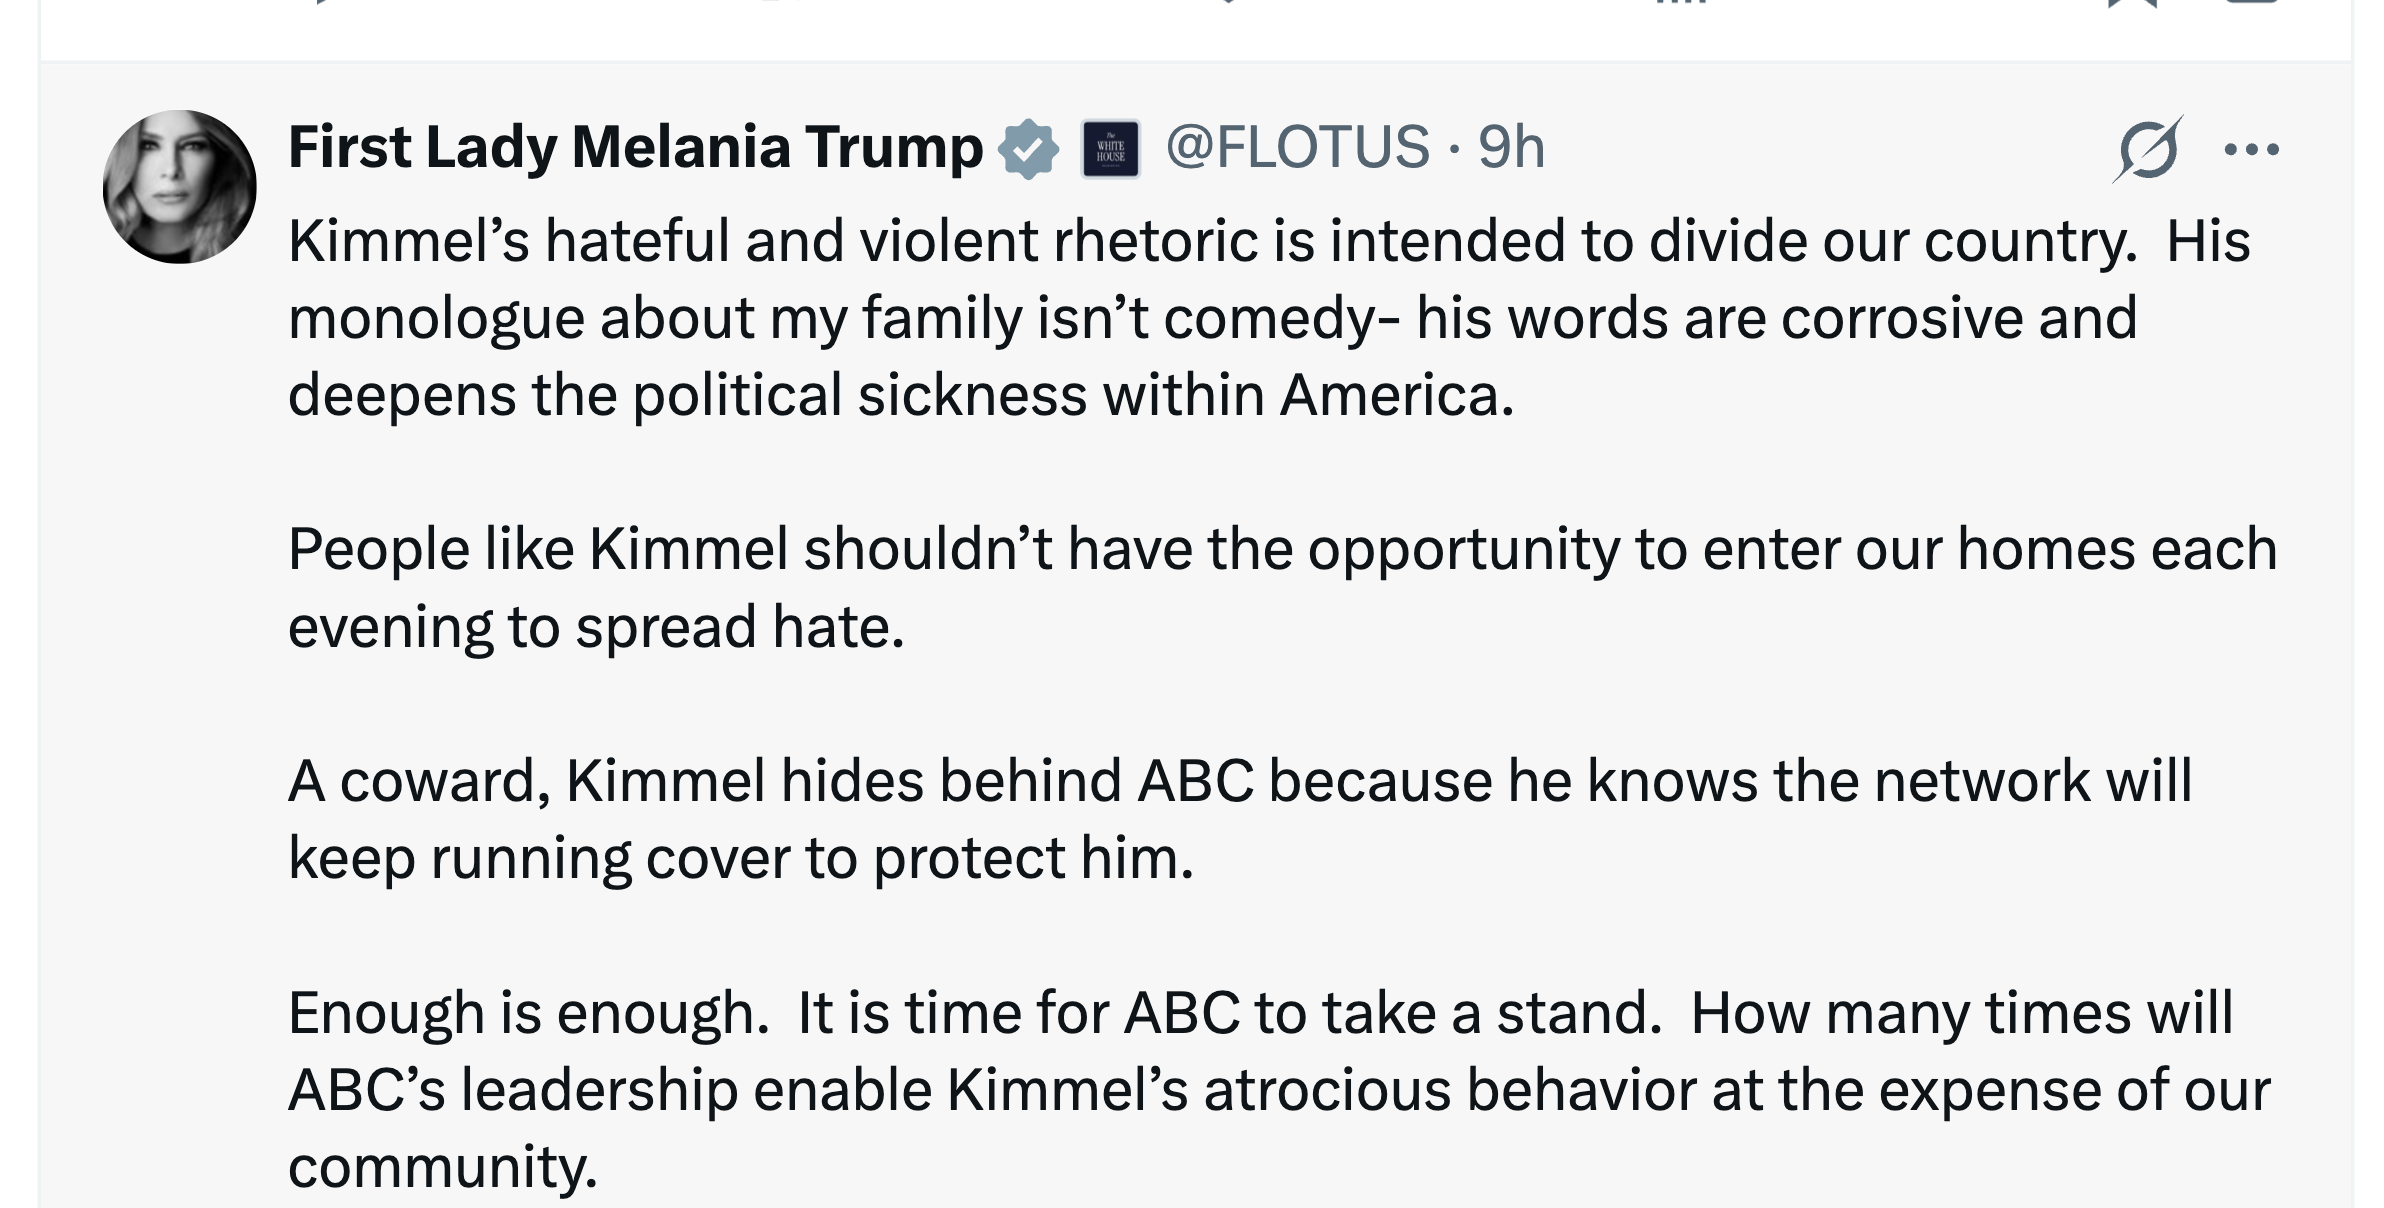The height and width of the screenshot is (1208, 2384).
Task: Click the final word "community." in the post
Action: [x=443, y=1167]
